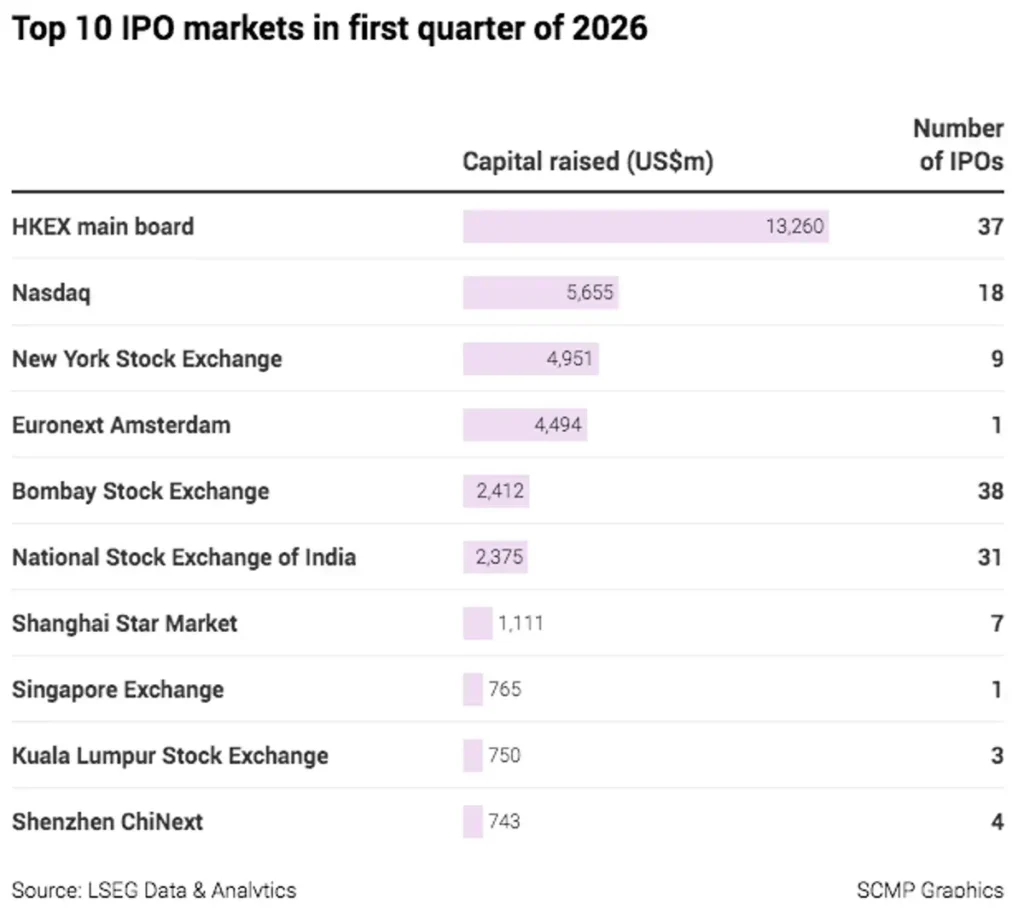The image size is (1024, 911).
Task: Click the "Capital raised (US$m)" column header
Action: pyautogui.click(x=587, y=162)
